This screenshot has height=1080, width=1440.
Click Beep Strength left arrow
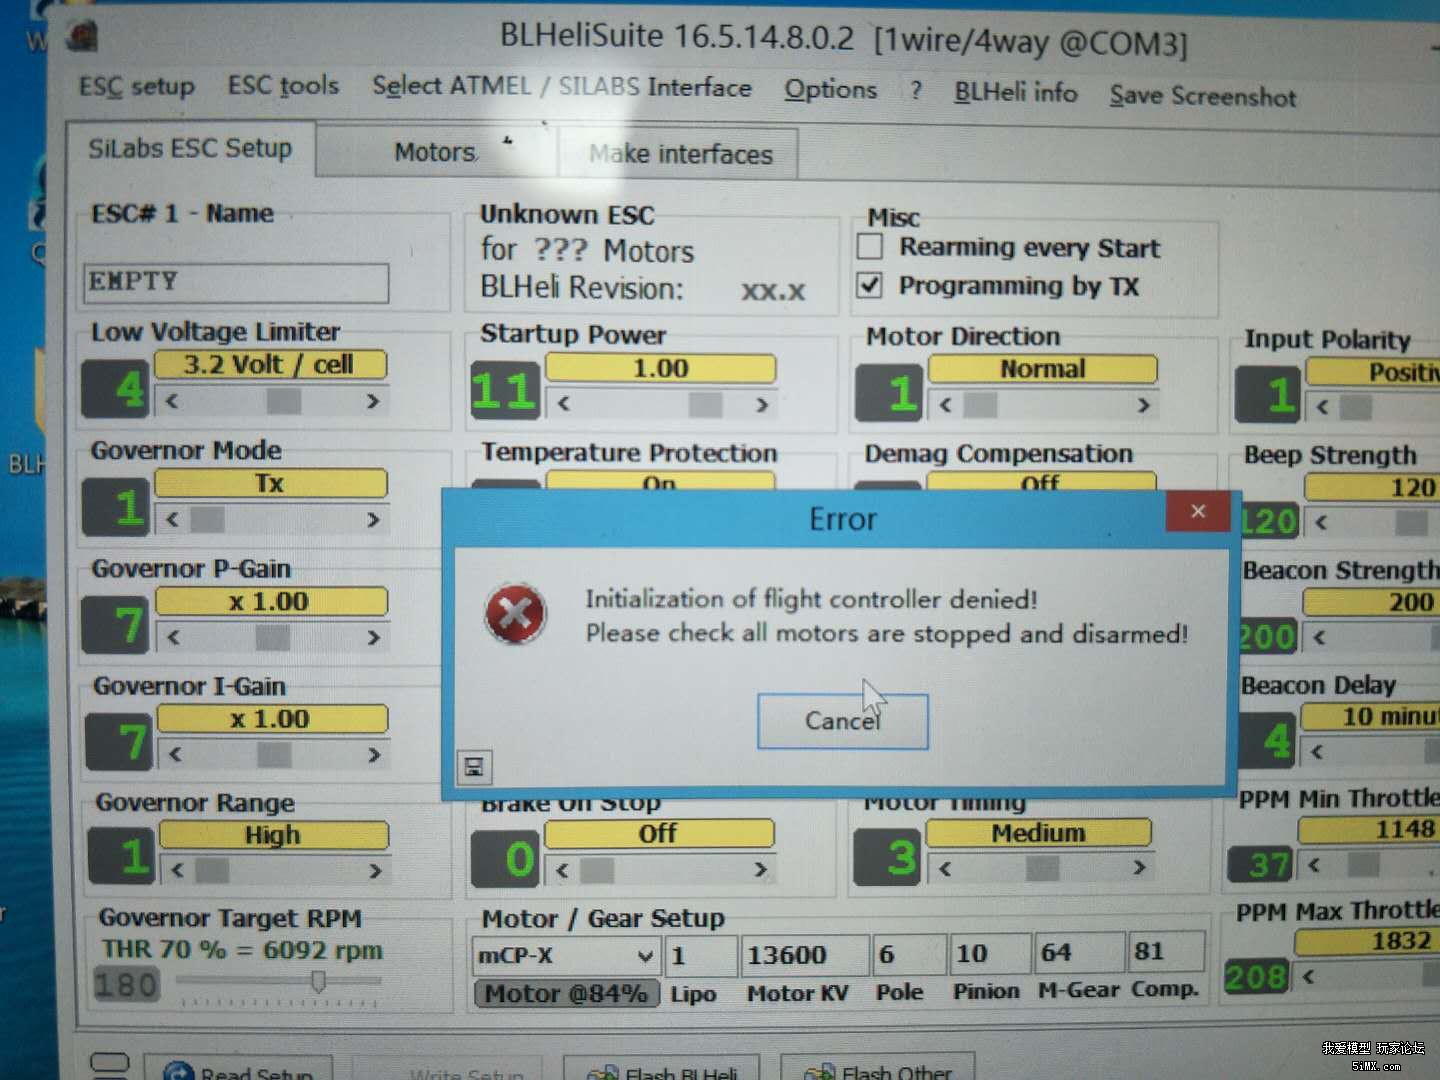pyautogui.click(x=1321, y=521)
